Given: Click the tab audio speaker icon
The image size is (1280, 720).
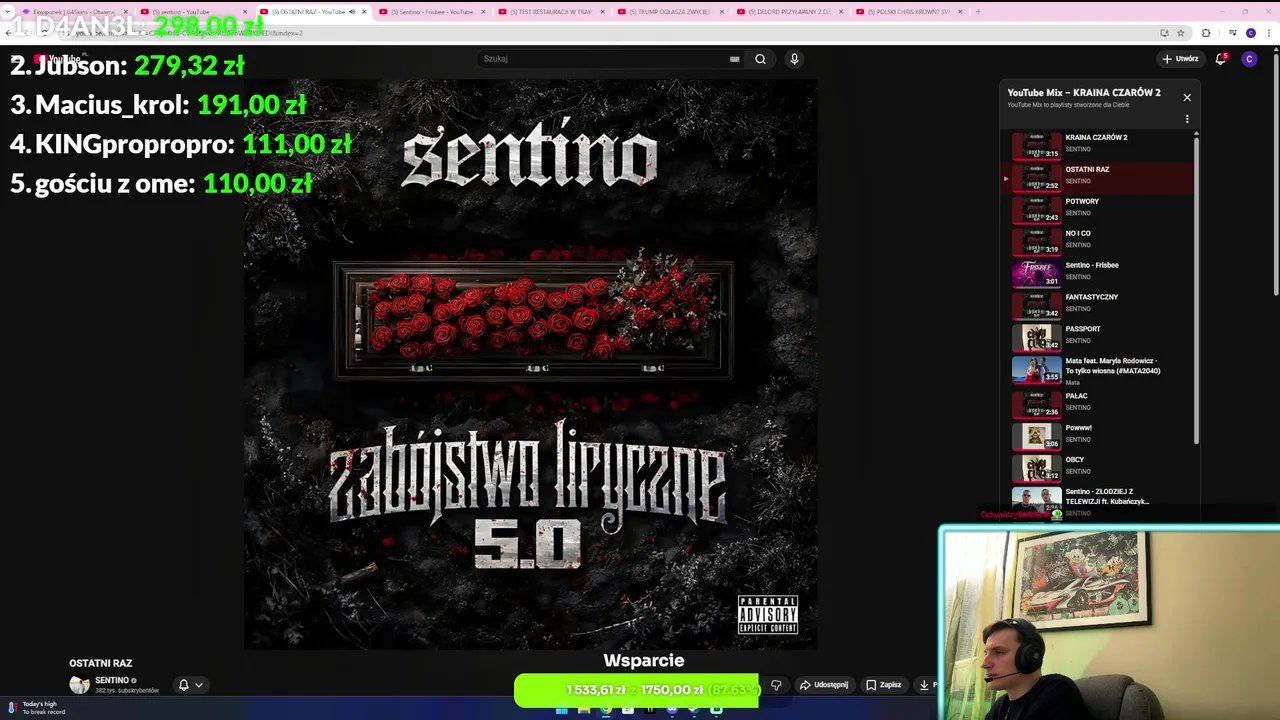Looking at the screenshot, I should coord(352,12).
